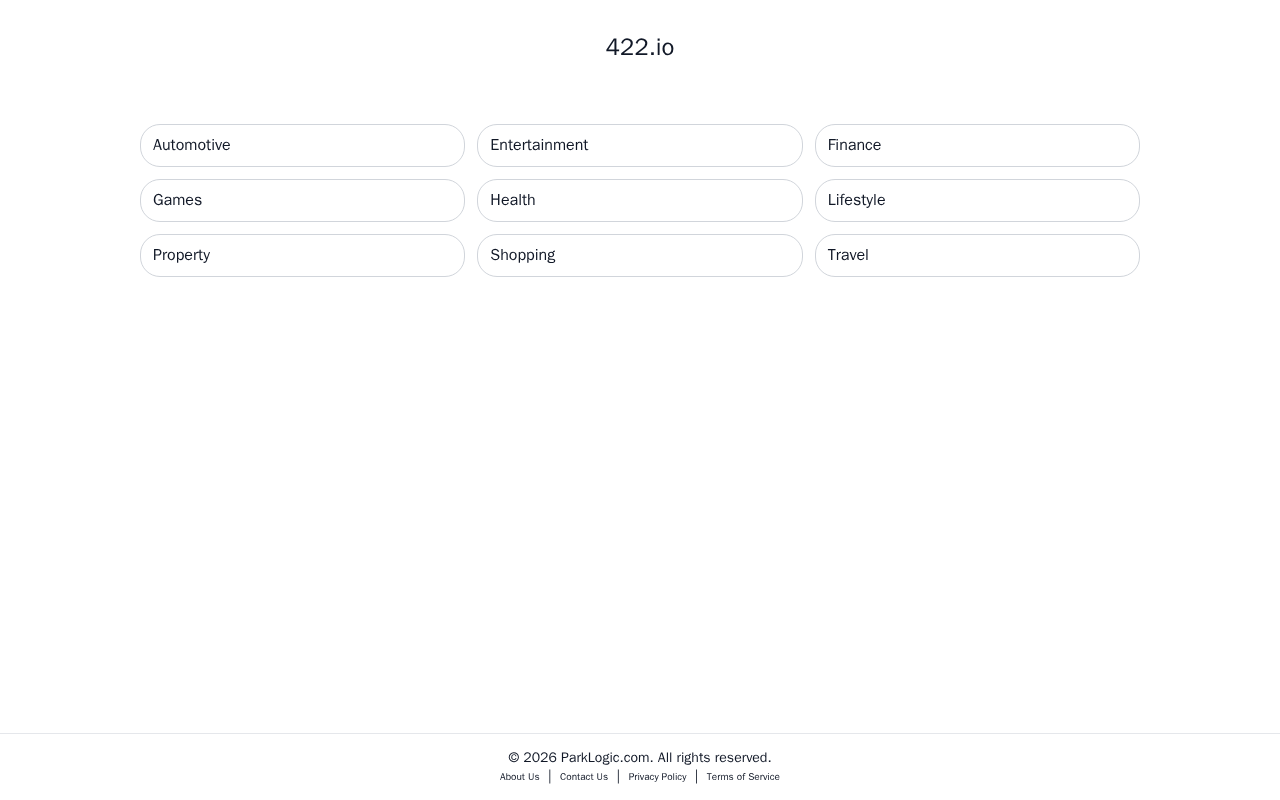The image size is (1280, 800).
Task: Check wellness results via Health pill
Action: [640, 200]
